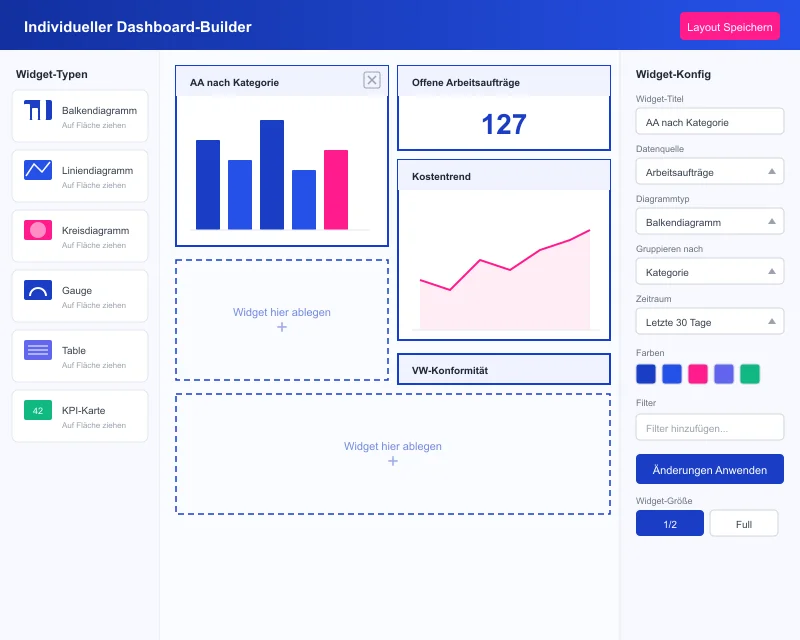The height and width of the screenshot is (640, 800).
Task: Click the plus in the lower drop zone
Action: 393,462
